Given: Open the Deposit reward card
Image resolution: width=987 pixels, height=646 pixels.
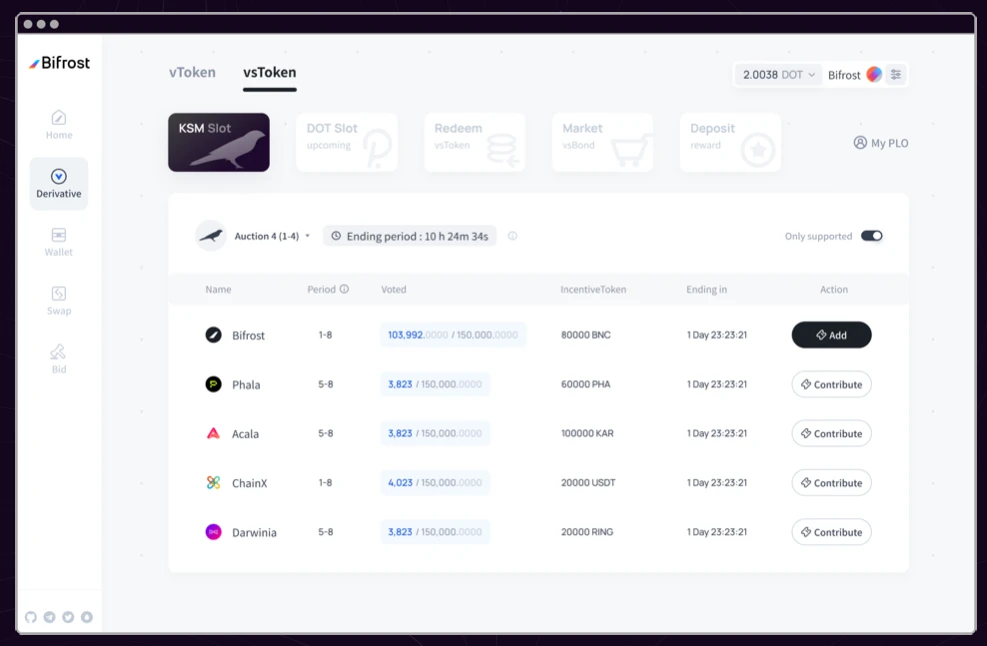Looking at the screenshot, I should click(730, 142).
